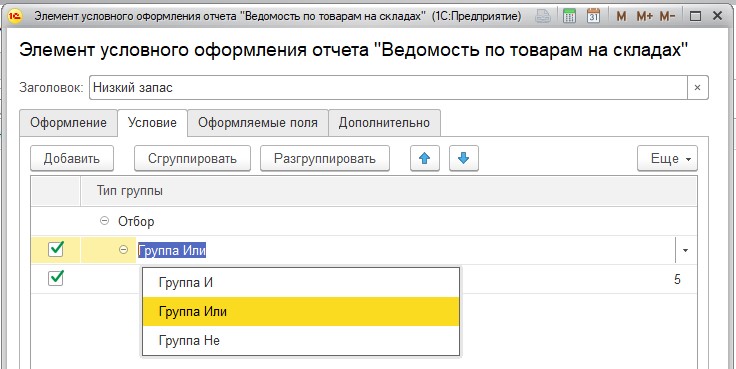Uncheck the Группа Или row checkbox
Viewport: 736px width, 369px height.
(x=56, y=249)
